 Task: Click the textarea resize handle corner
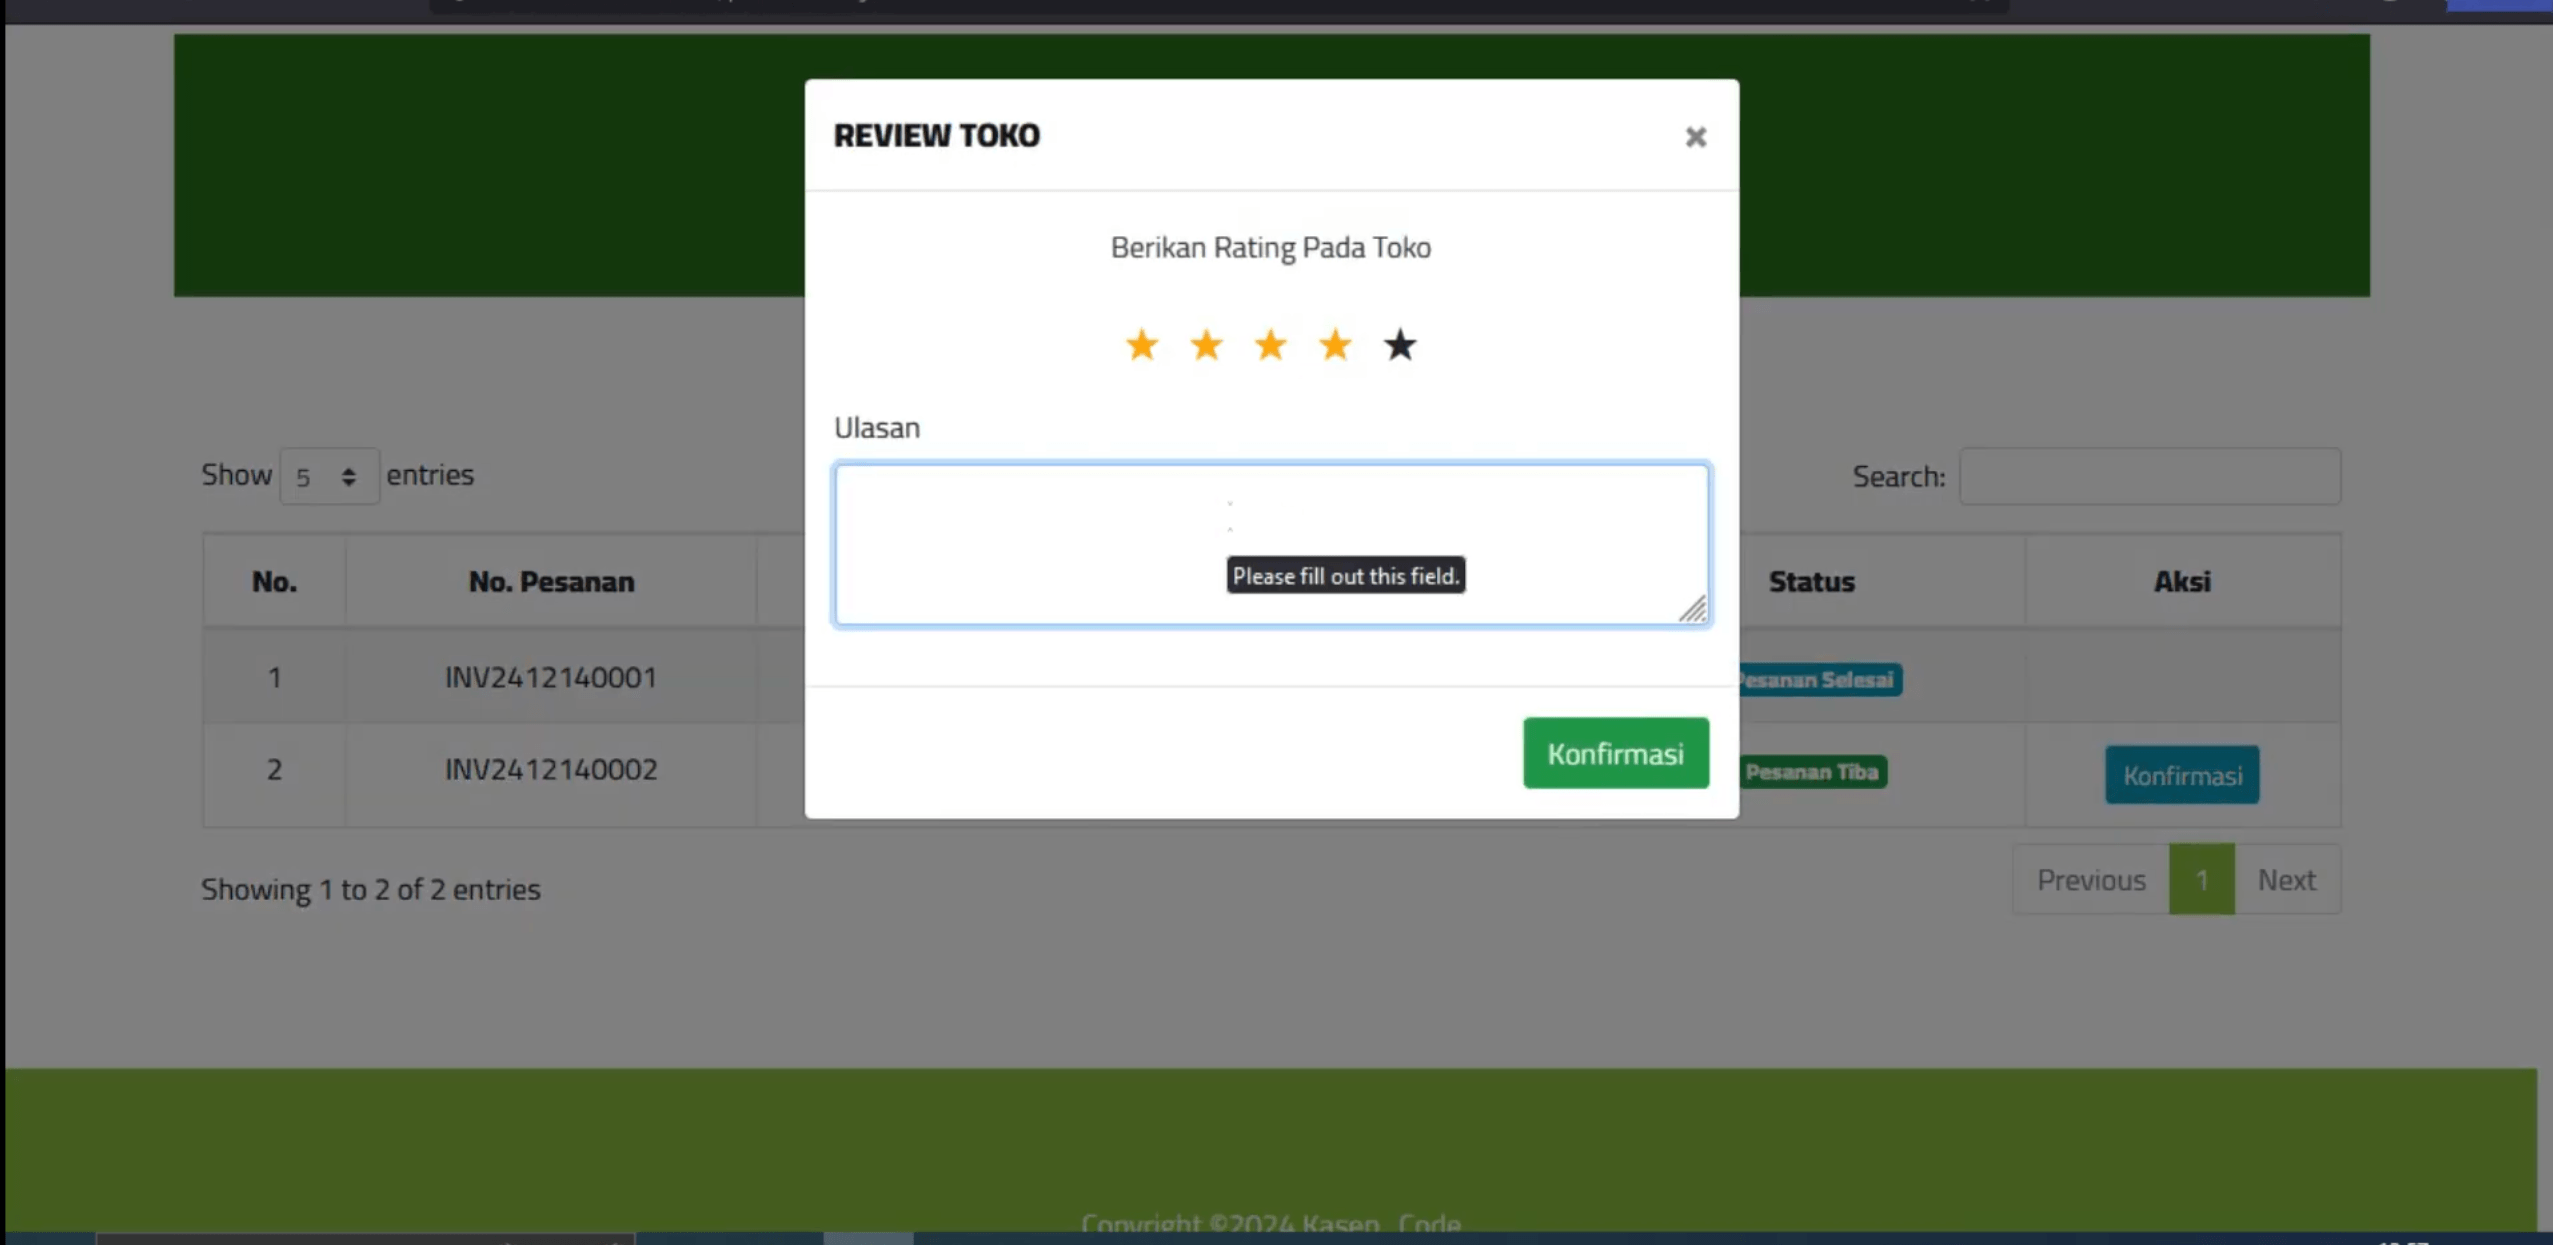click(1693, 609)
